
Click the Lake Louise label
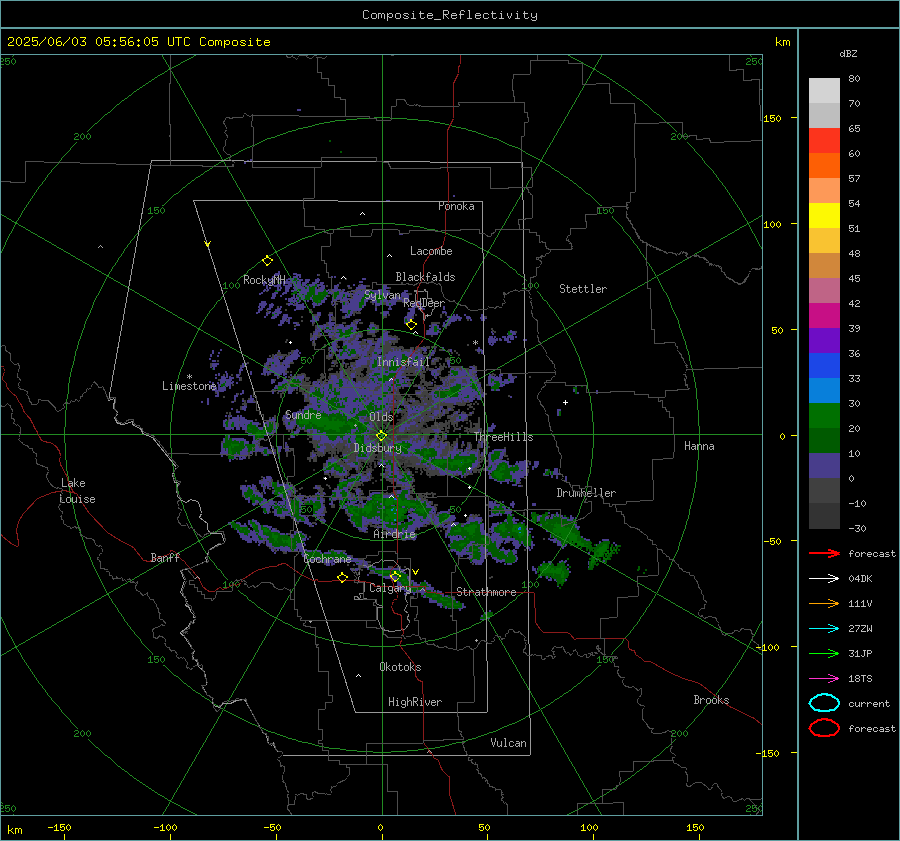tap(77, 491)
